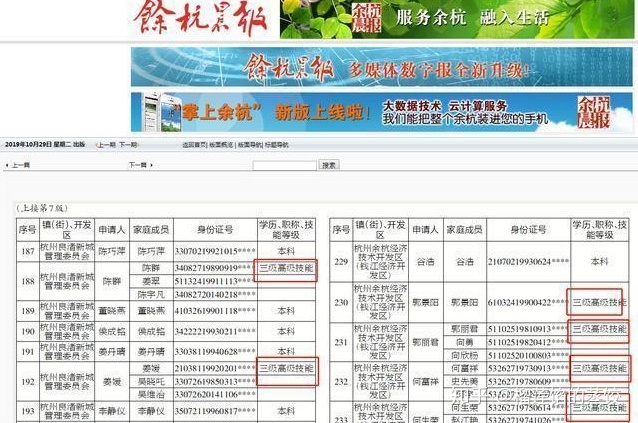The width and height of the screenshot is (638, 423).
Task: Select ID number 51102519820412****
Action: [x=528, y=342]
